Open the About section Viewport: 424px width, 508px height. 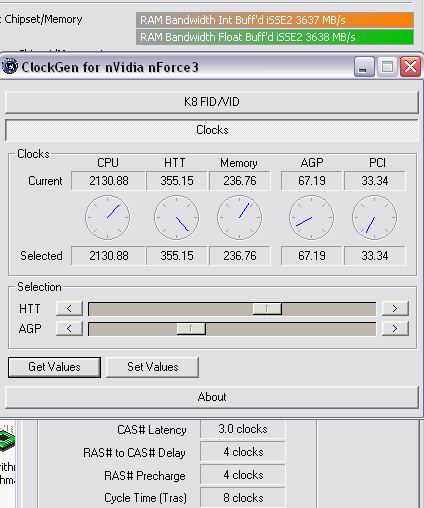click(x=212, y=397)
